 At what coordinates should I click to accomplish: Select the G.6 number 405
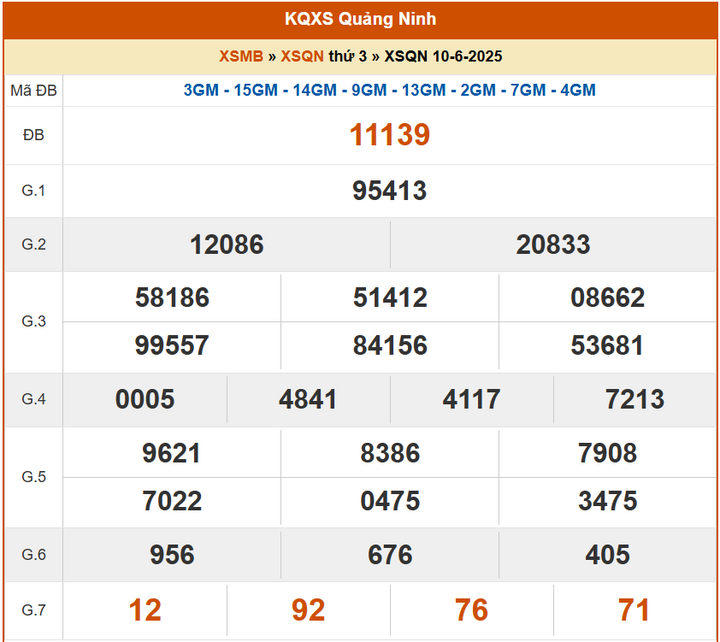(608, 555)
